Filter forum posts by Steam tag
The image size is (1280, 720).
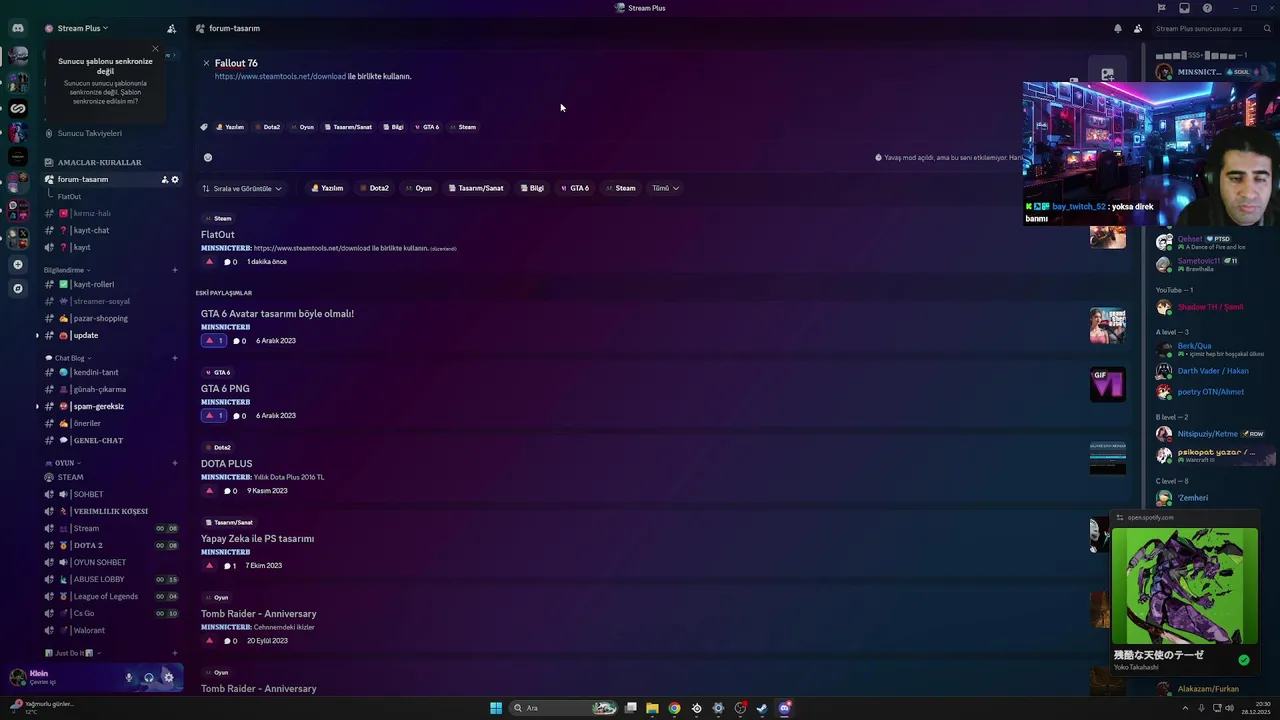[621, 188]
